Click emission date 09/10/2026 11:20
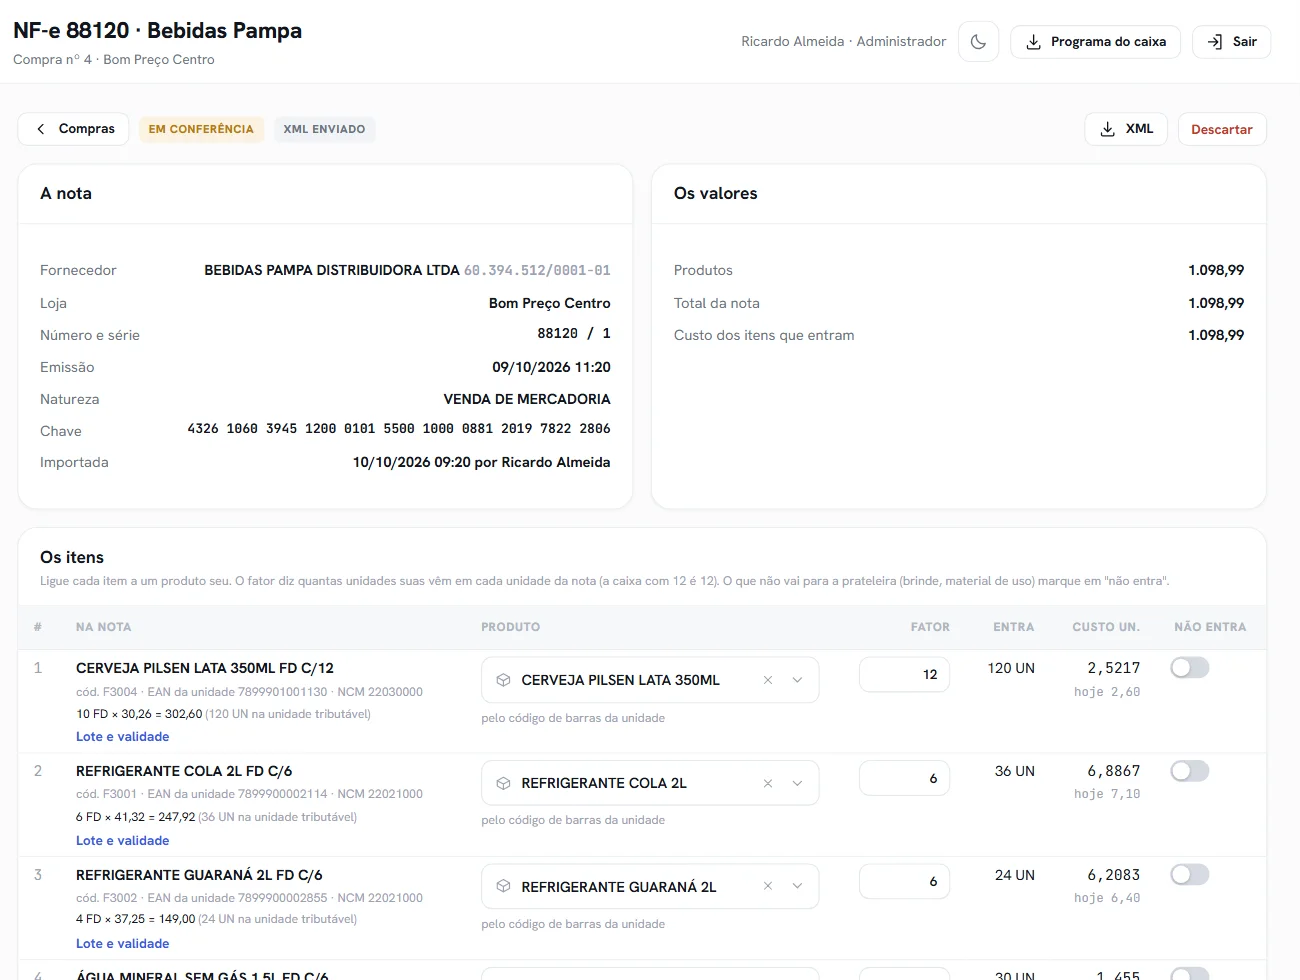This screenshot has height=980, width=1300. (551, 367)
